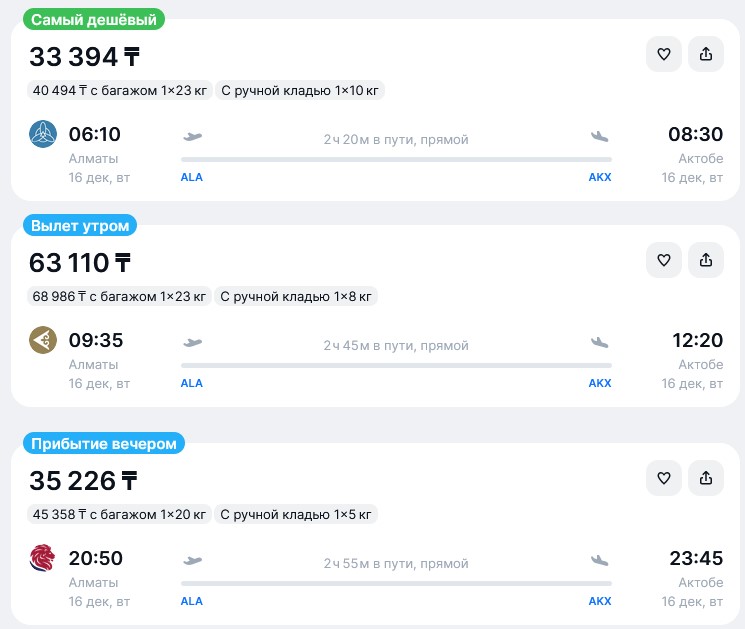Click the airline logo beside 06:10 departure
The height and width of the screenshot is (629, 745).
44,133
